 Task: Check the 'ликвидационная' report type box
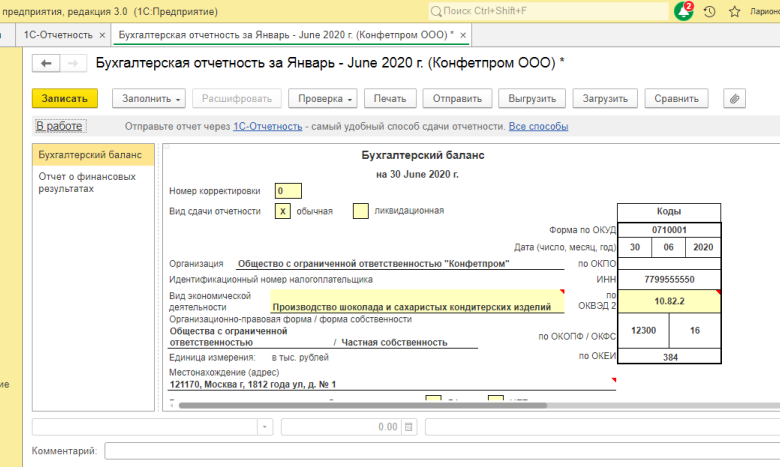pyautogui.click(x=360, y=211)
